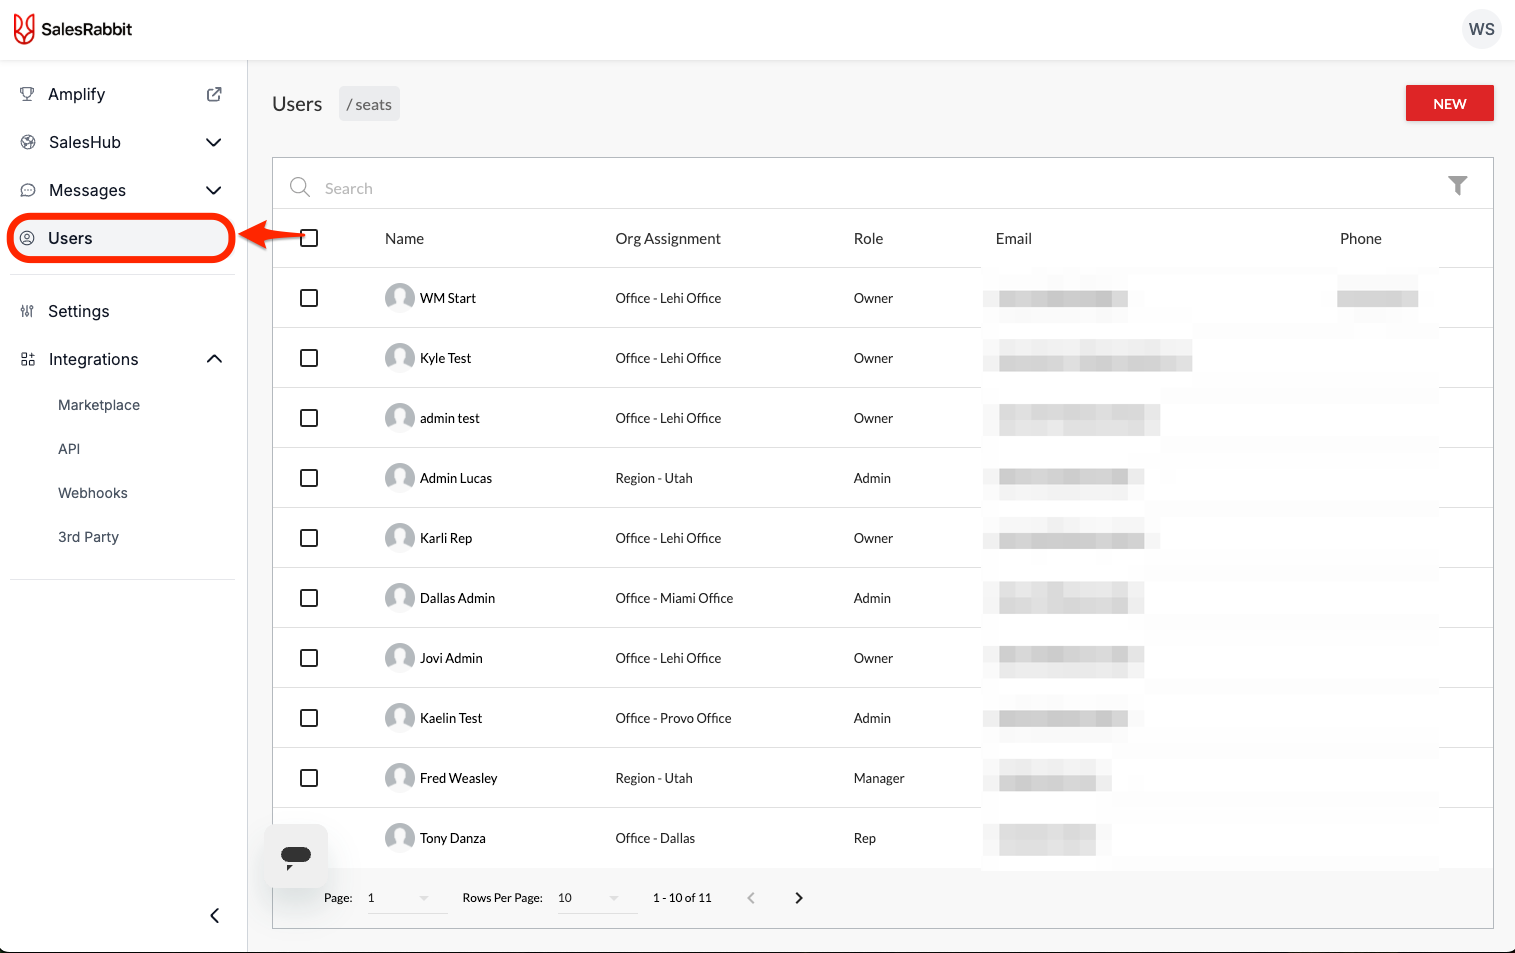Collapse the sidebar with the arrow

click(214, 916)
